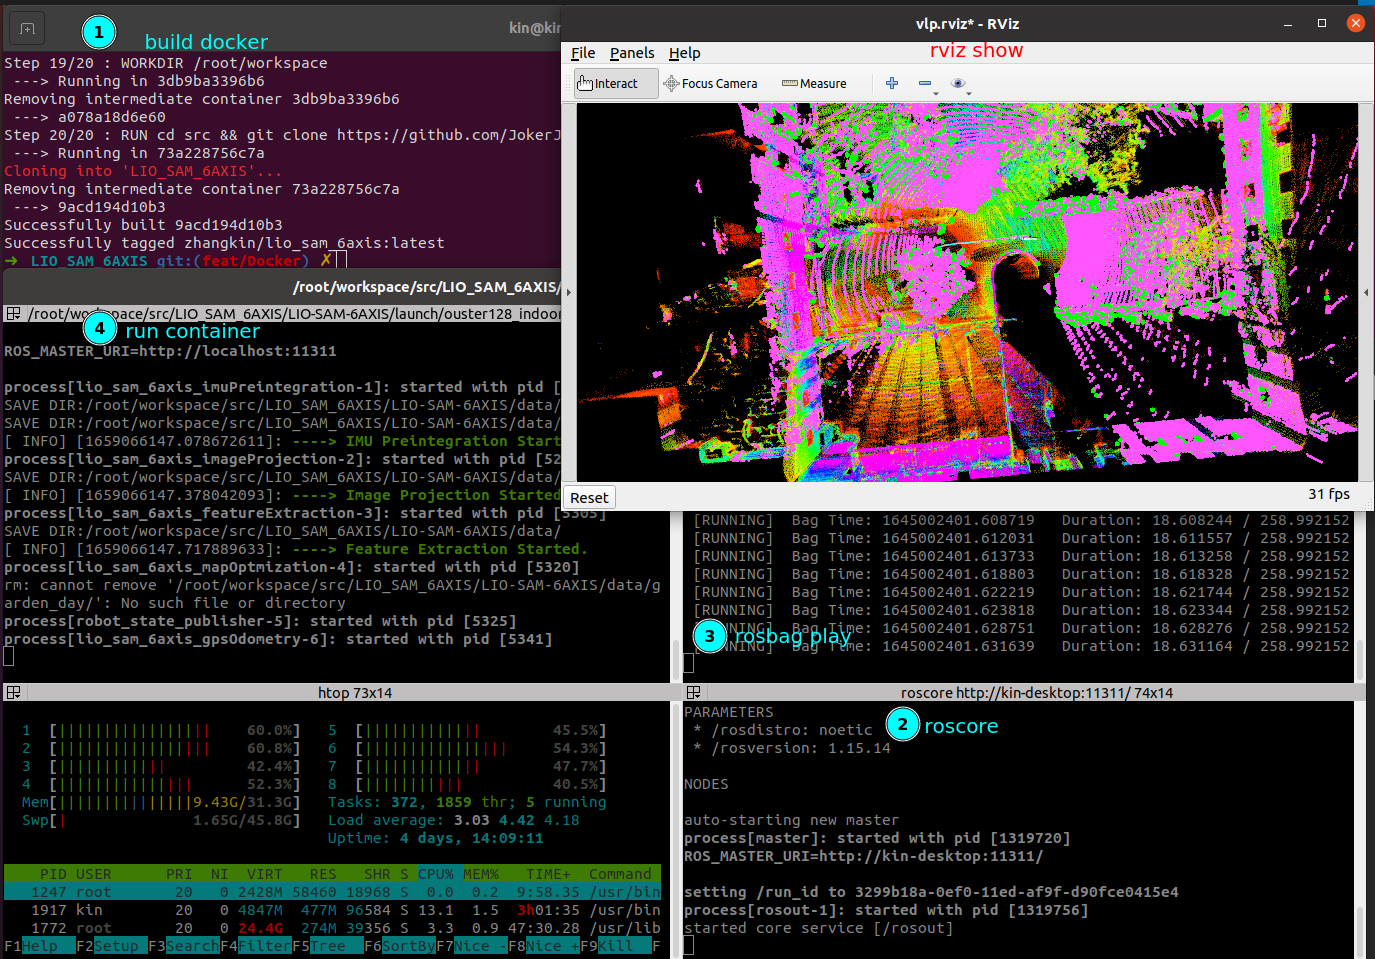1375x959 pixels.
Task: Select the Focus Camera tool
Action: (710, 84)
